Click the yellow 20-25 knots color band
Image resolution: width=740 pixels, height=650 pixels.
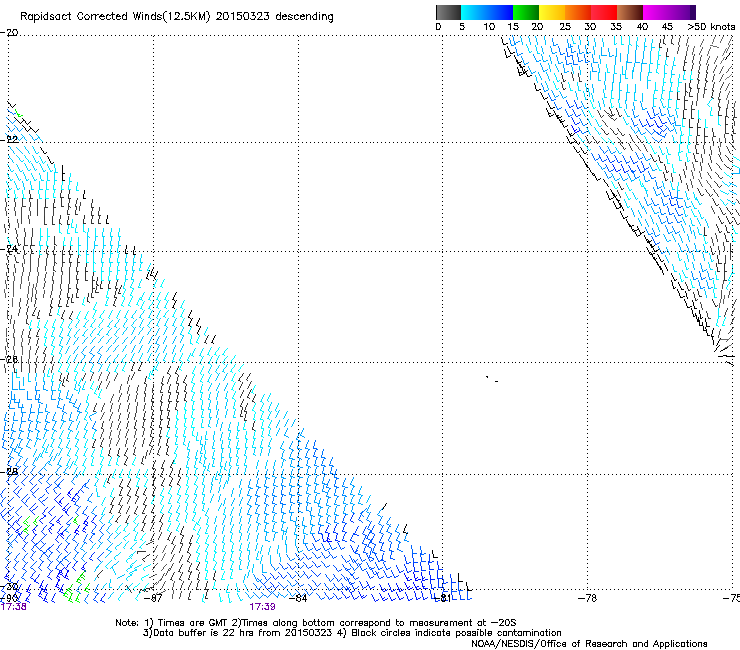pos(552,12)
